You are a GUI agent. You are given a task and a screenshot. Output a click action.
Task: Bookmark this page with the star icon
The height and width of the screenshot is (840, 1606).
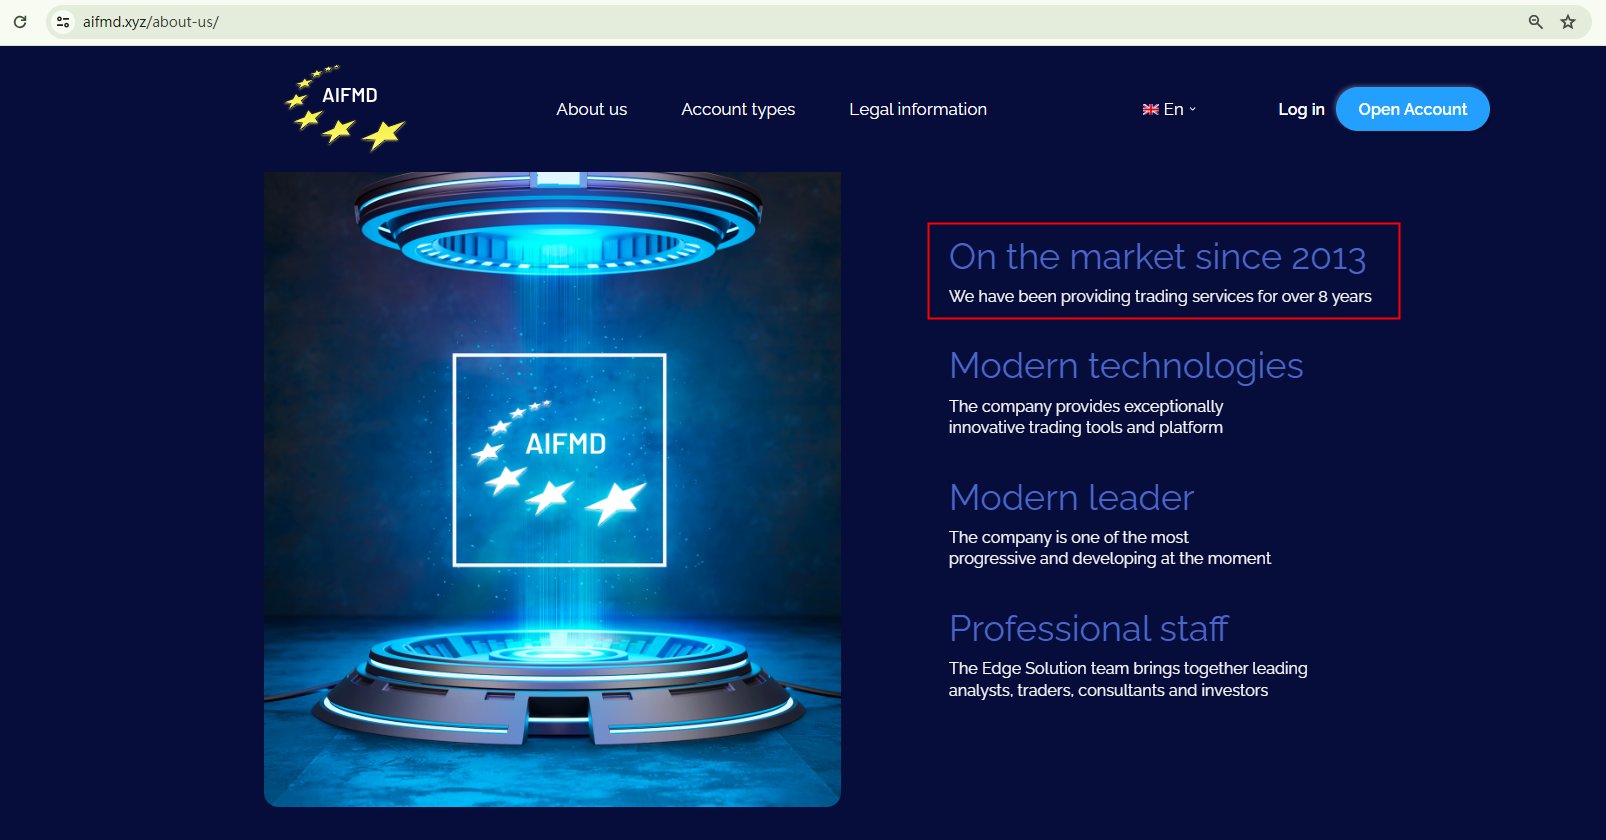(1568, 22)
